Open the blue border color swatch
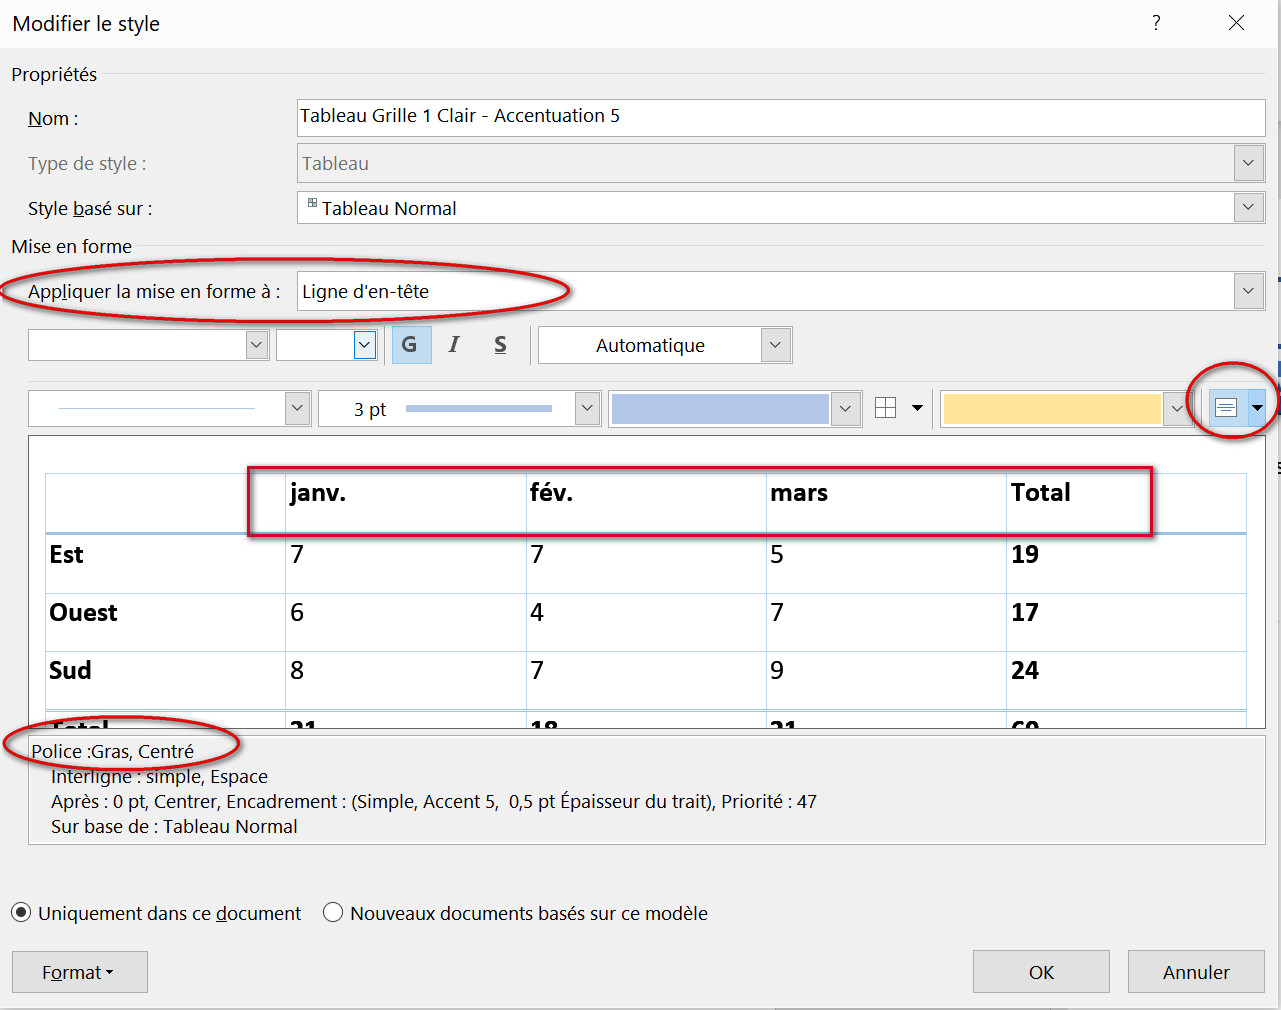1281x1010 pixels. coord(720,408)
